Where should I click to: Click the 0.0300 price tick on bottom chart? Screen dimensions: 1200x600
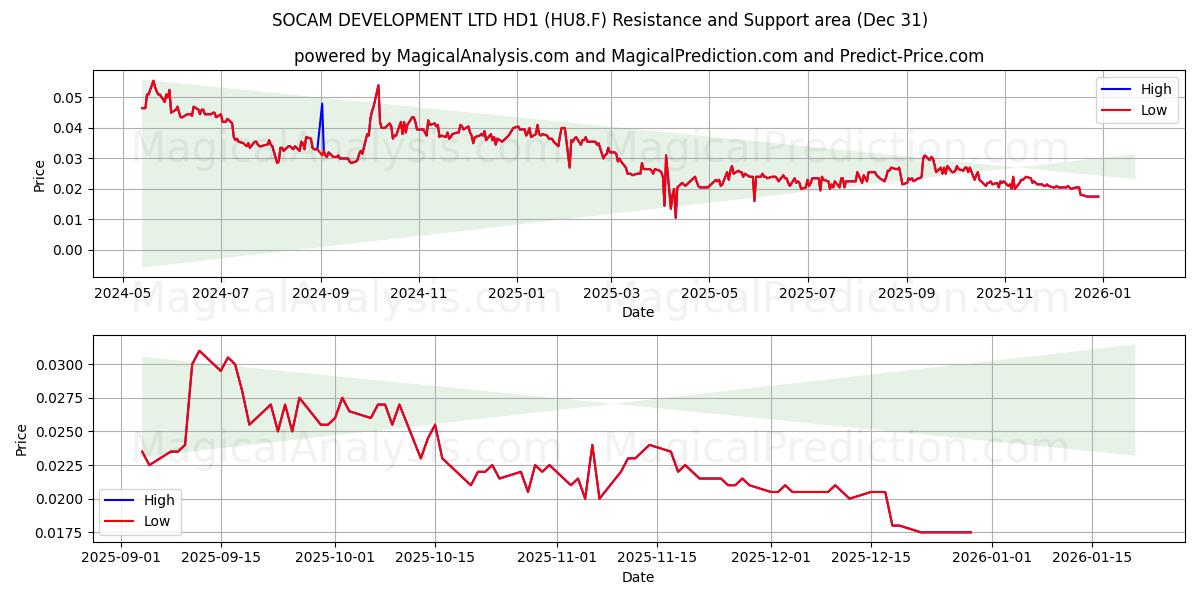pyautogui.click(x=60, y=365)
